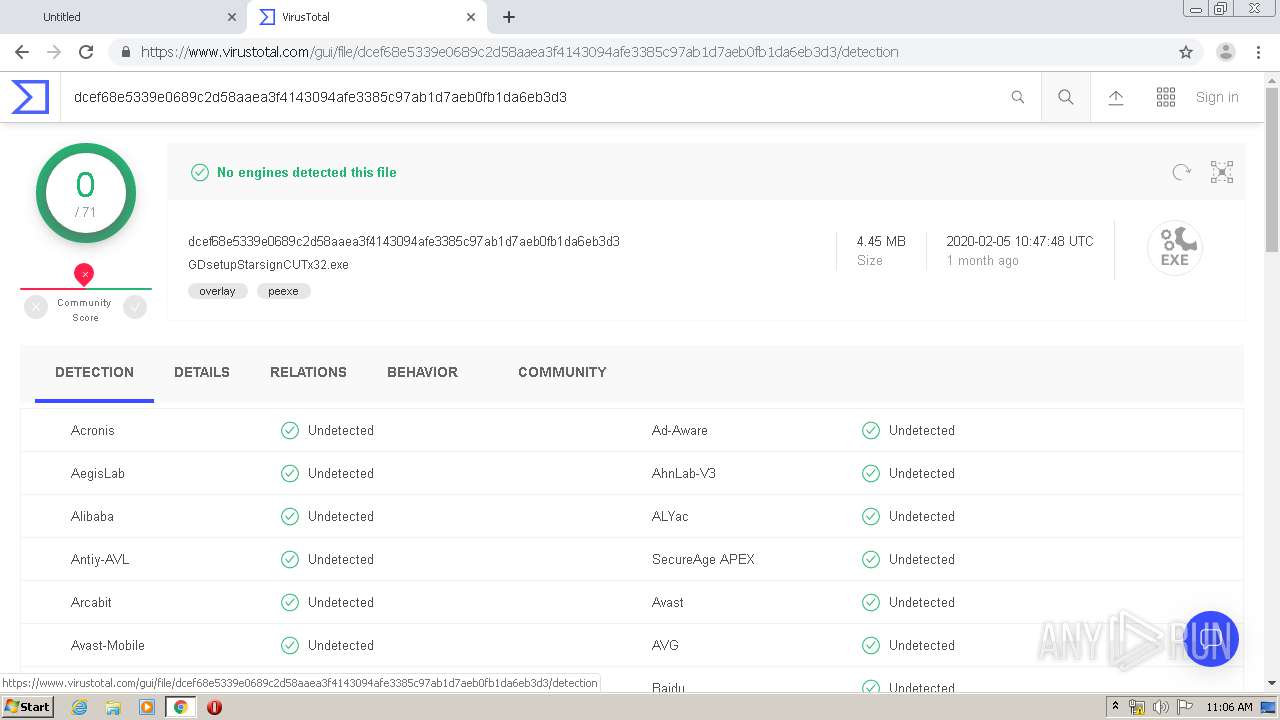Click the Acronis engine row name

tap(93, 430)
